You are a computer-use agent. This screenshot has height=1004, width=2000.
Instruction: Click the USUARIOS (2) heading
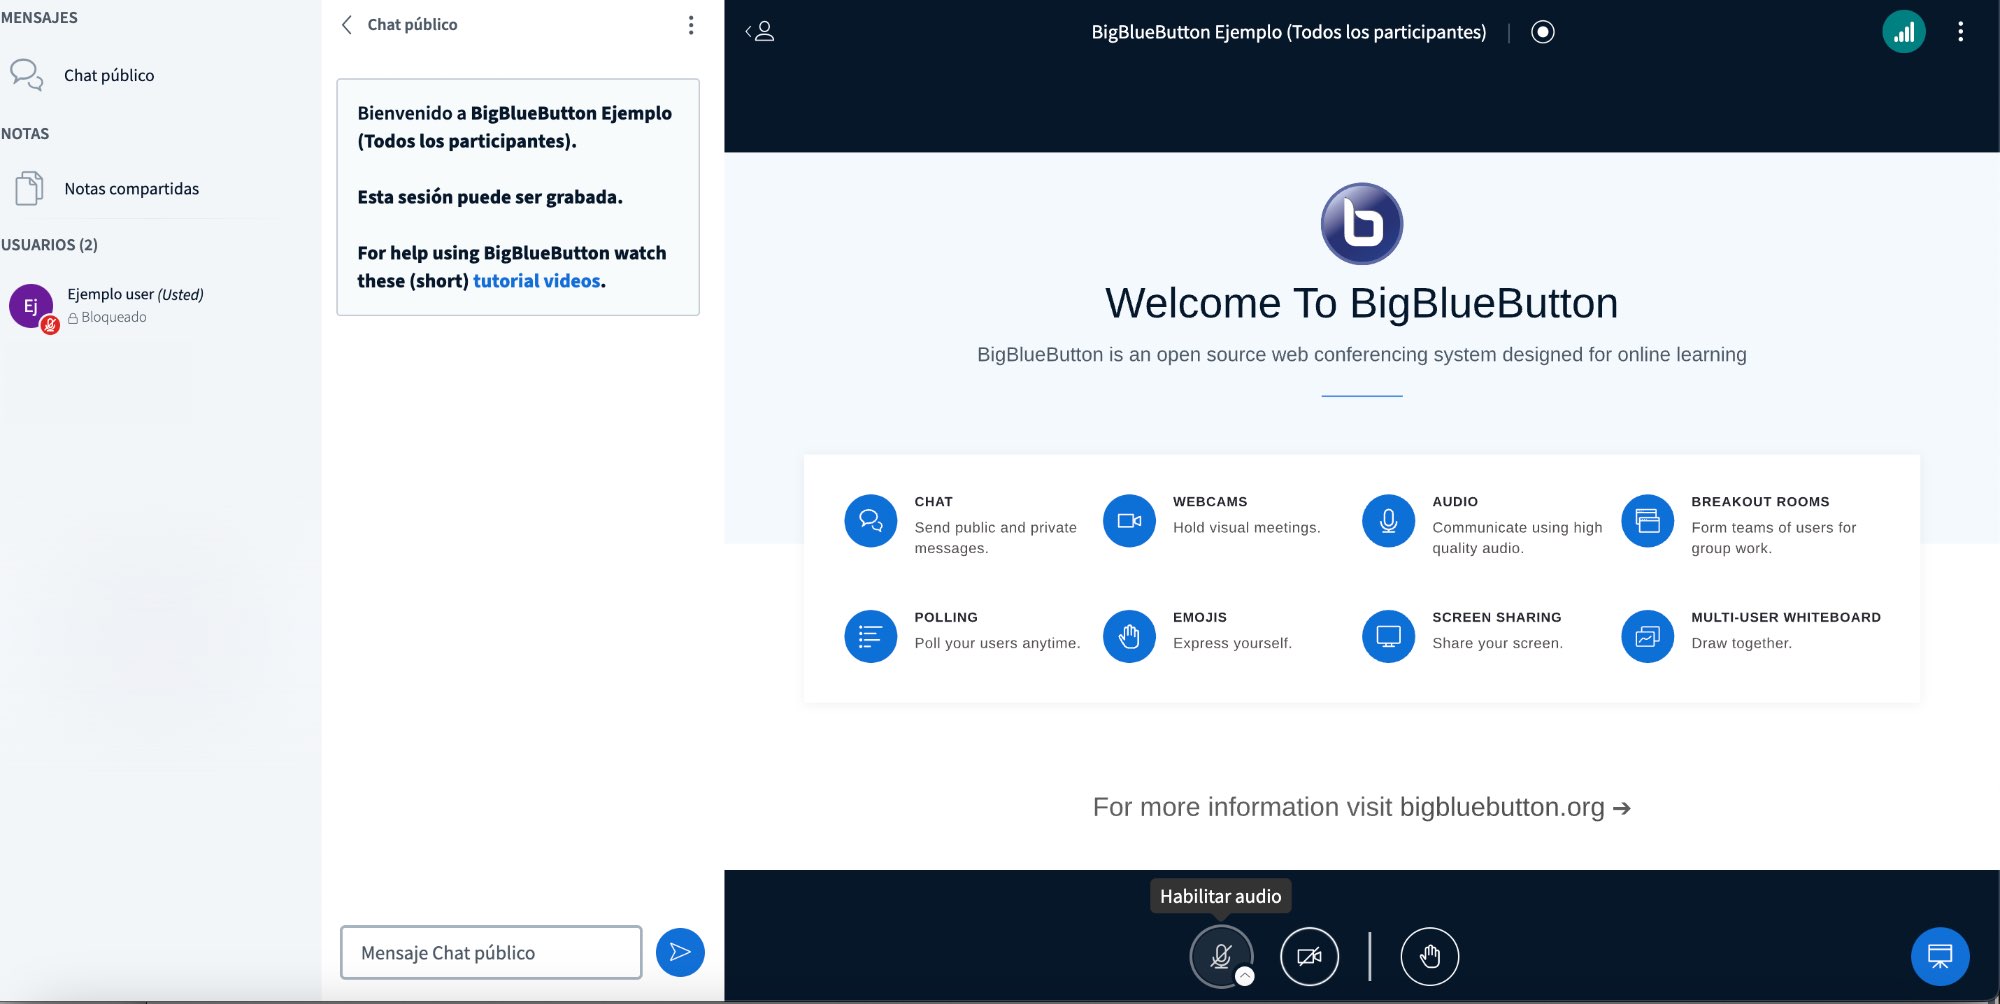[x=49, y=245]
